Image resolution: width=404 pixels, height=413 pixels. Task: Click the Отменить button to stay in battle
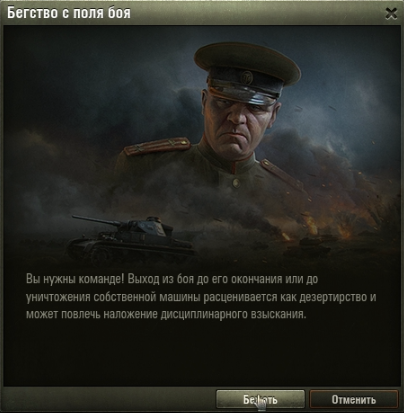click(354, 399)
